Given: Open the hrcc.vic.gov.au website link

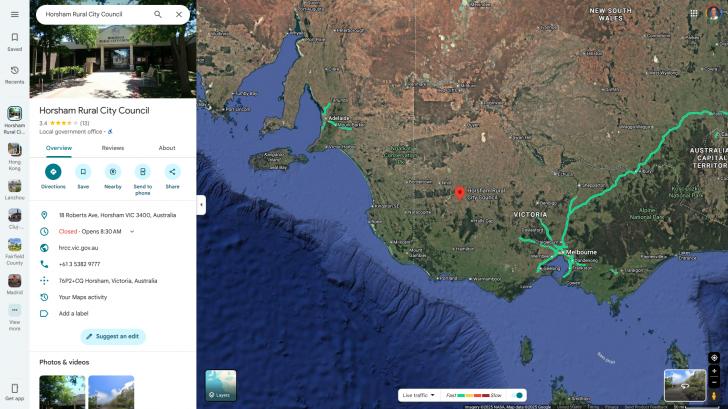Looking at the screenshot, I should (x=79, y=247).
